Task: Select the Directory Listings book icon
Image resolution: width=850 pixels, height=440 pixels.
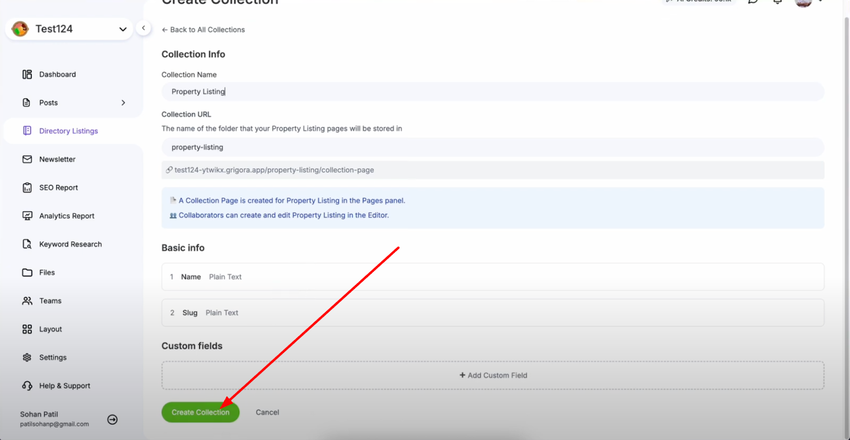Action: 27,131
